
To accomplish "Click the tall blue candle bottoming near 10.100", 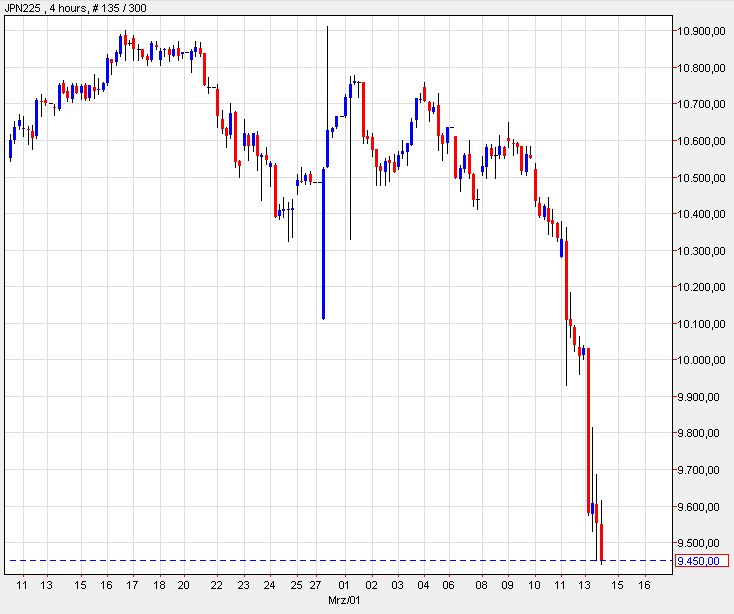I will [x=323, y=243].
